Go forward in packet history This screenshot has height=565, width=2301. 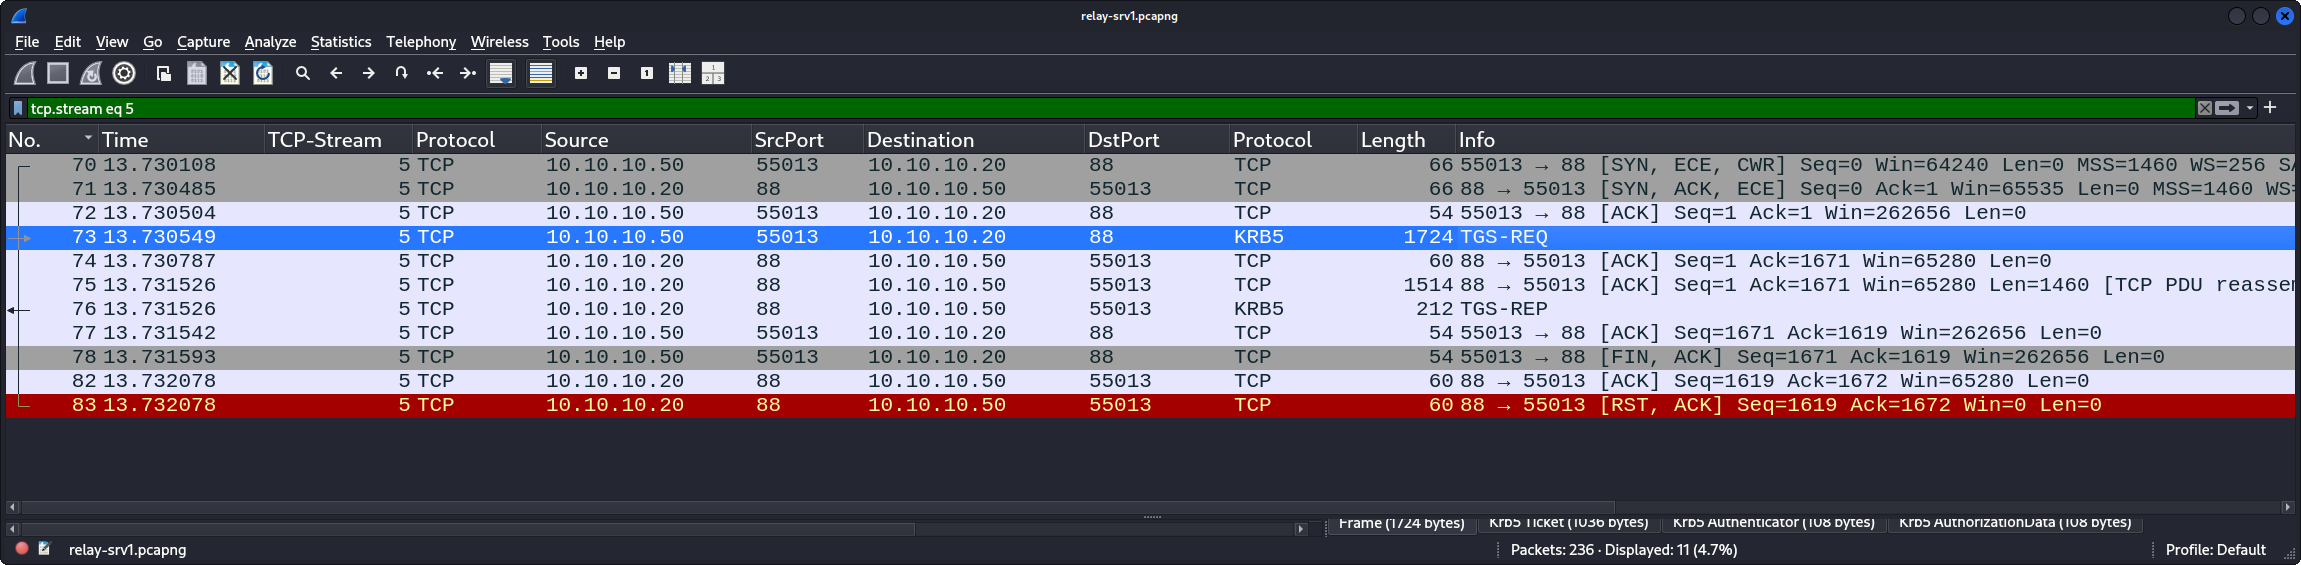[369, 73]
